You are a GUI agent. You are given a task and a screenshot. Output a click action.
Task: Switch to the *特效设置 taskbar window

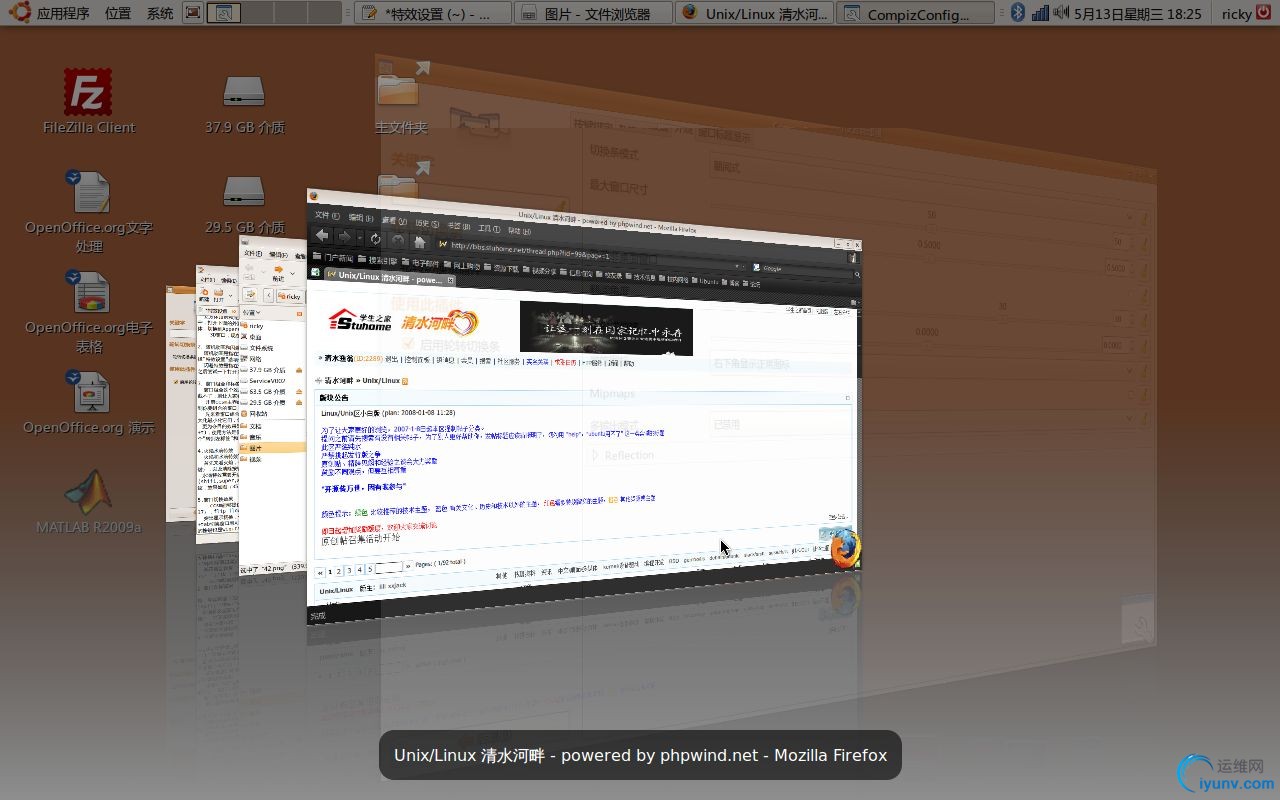pos(432,13)
